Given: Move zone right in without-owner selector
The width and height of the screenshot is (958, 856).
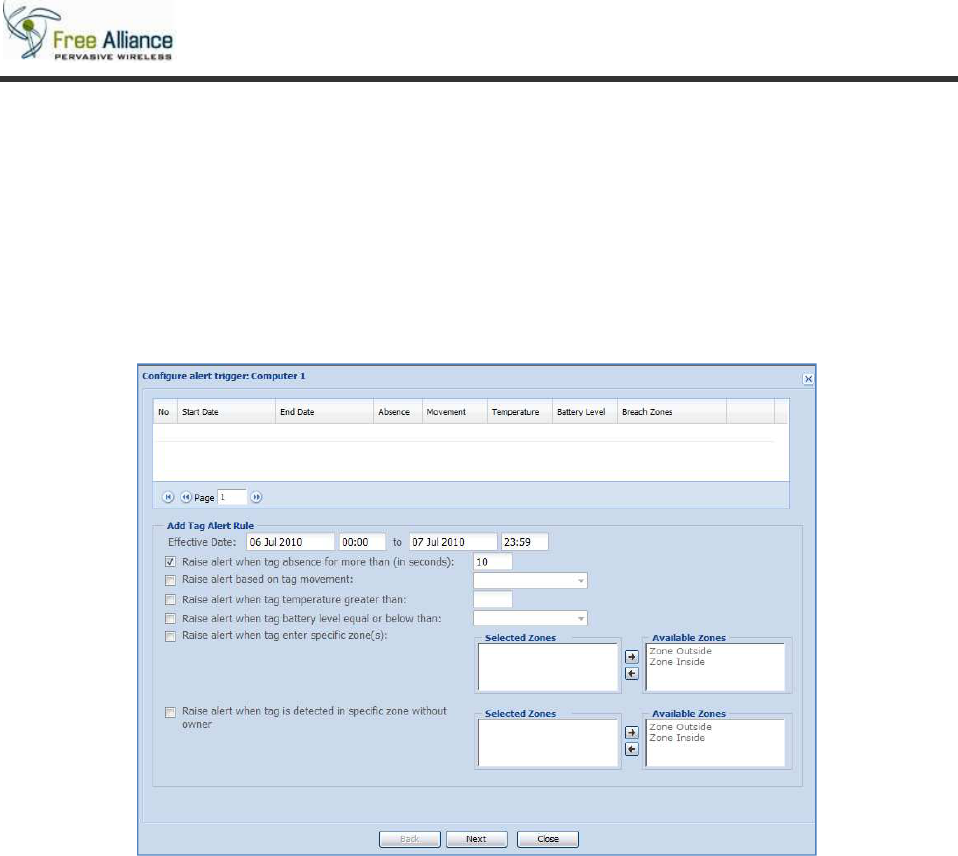Looking at the screenshot, I should pyautogui.click(x=632, y=733).
